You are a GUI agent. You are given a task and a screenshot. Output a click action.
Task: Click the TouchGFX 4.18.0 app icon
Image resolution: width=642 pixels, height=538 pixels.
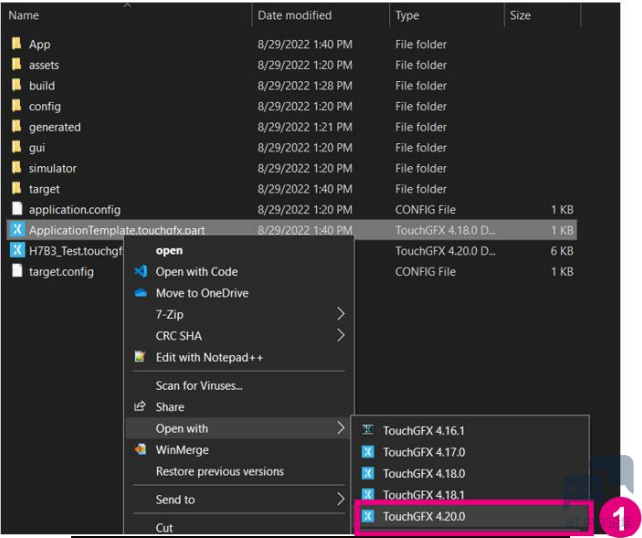pos(368,473)
